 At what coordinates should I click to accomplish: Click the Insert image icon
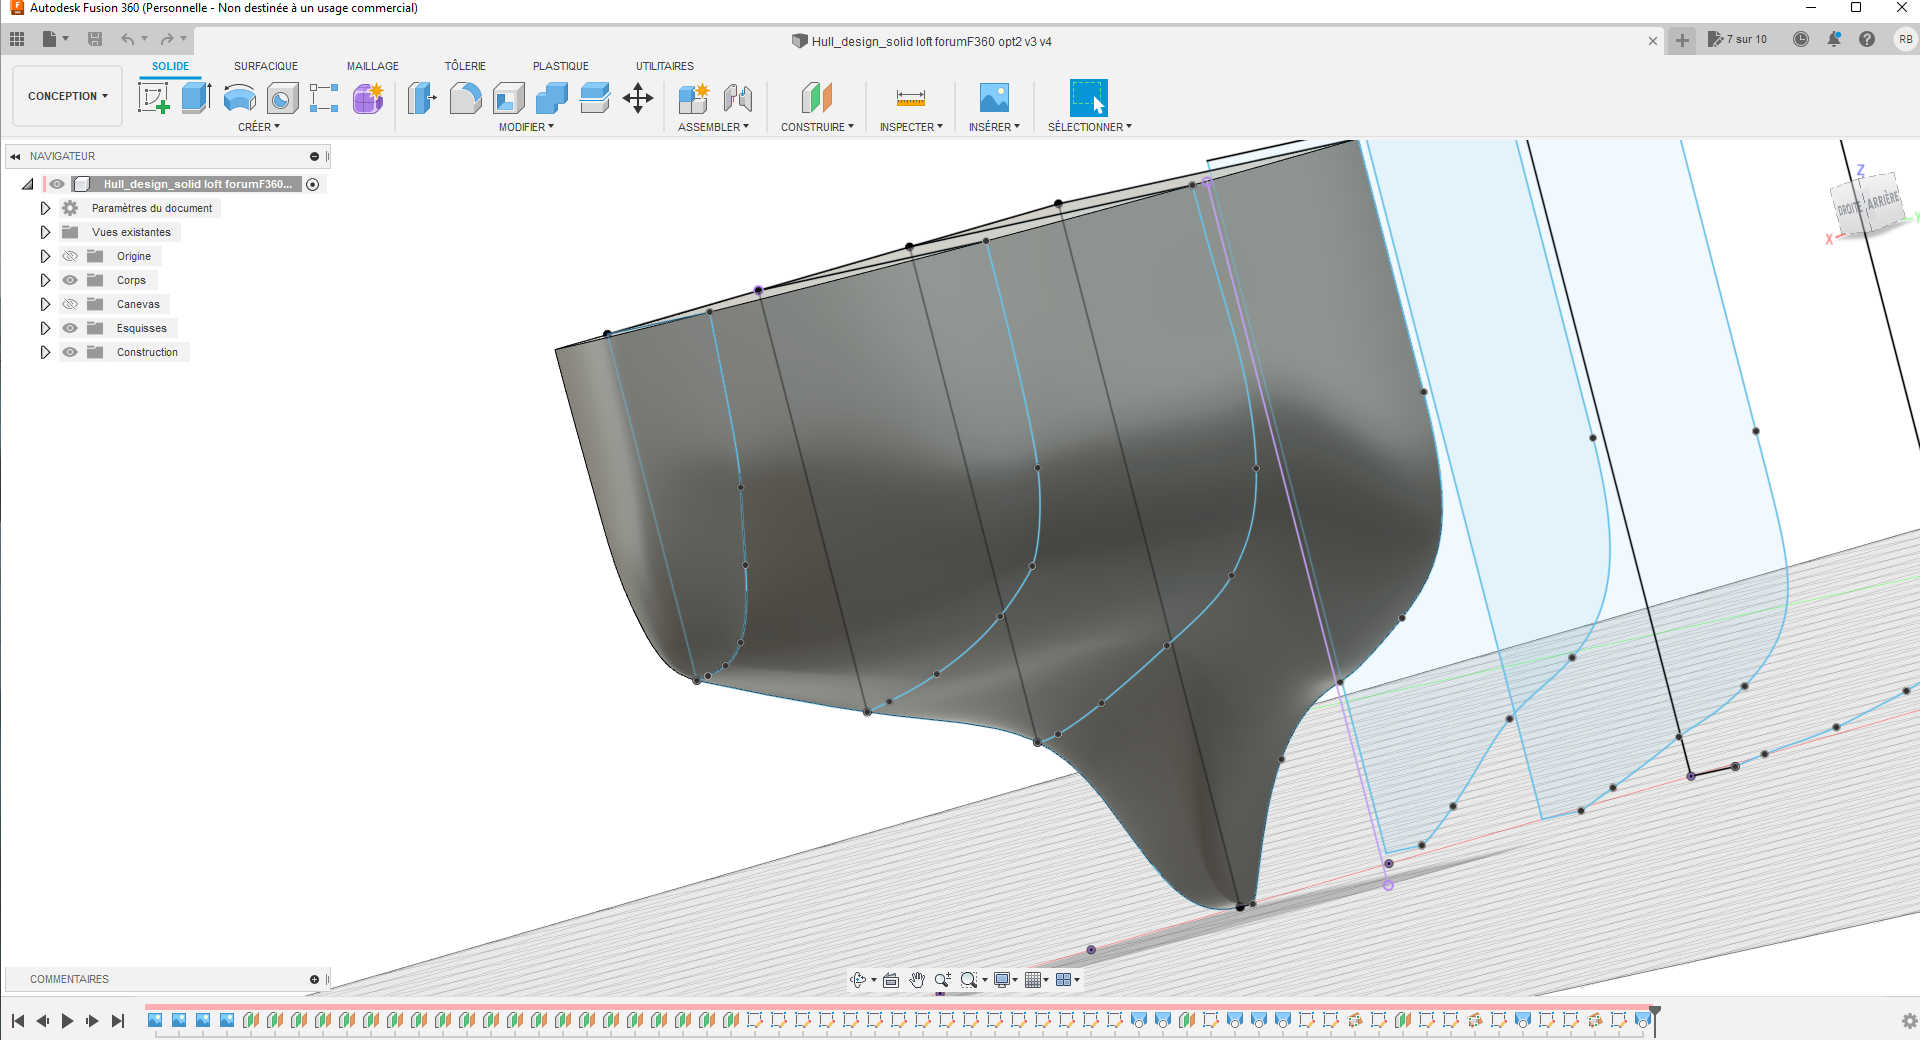(x=994, y=98)
